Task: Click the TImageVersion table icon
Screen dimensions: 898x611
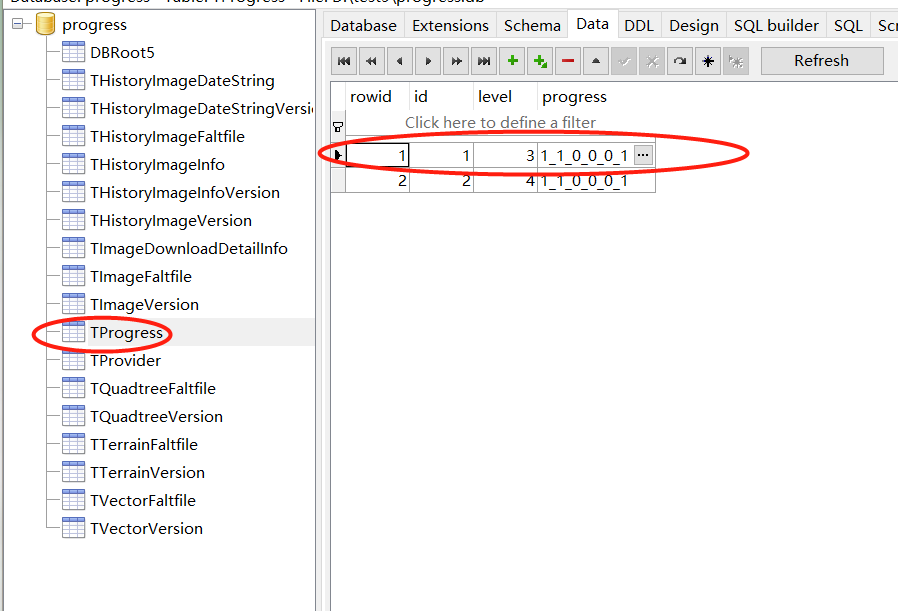Action: pyautogui.click(x=73, y=304)
